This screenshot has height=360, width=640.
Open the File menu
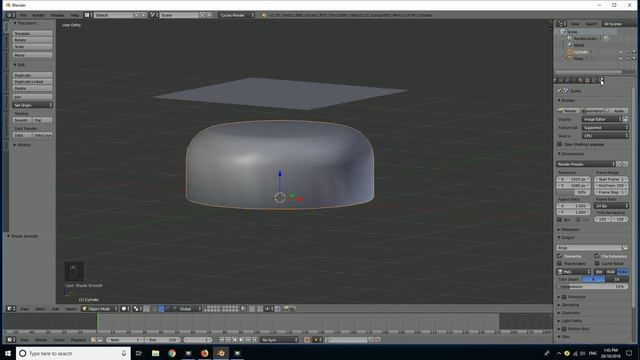click(x=23, y=15)
